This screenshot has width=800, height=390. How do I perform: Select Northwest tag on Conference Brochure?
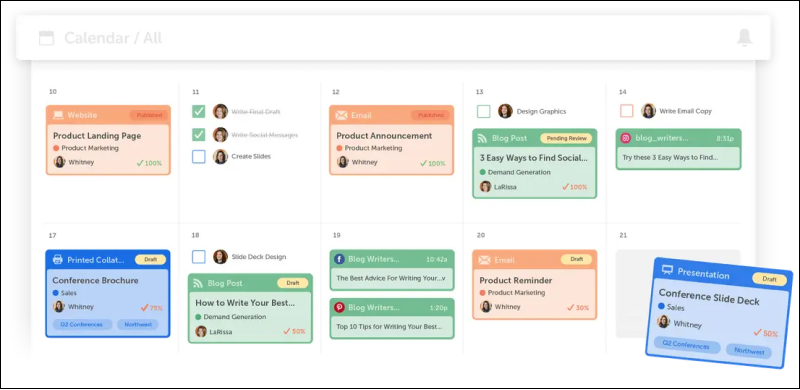click(138, 325)
